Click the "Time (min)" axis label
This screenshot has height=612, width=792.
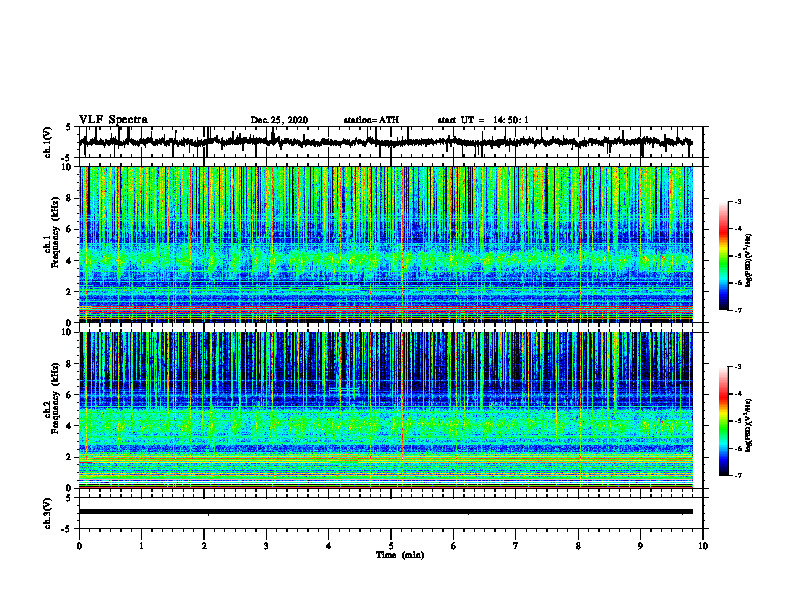pos(400,555)
